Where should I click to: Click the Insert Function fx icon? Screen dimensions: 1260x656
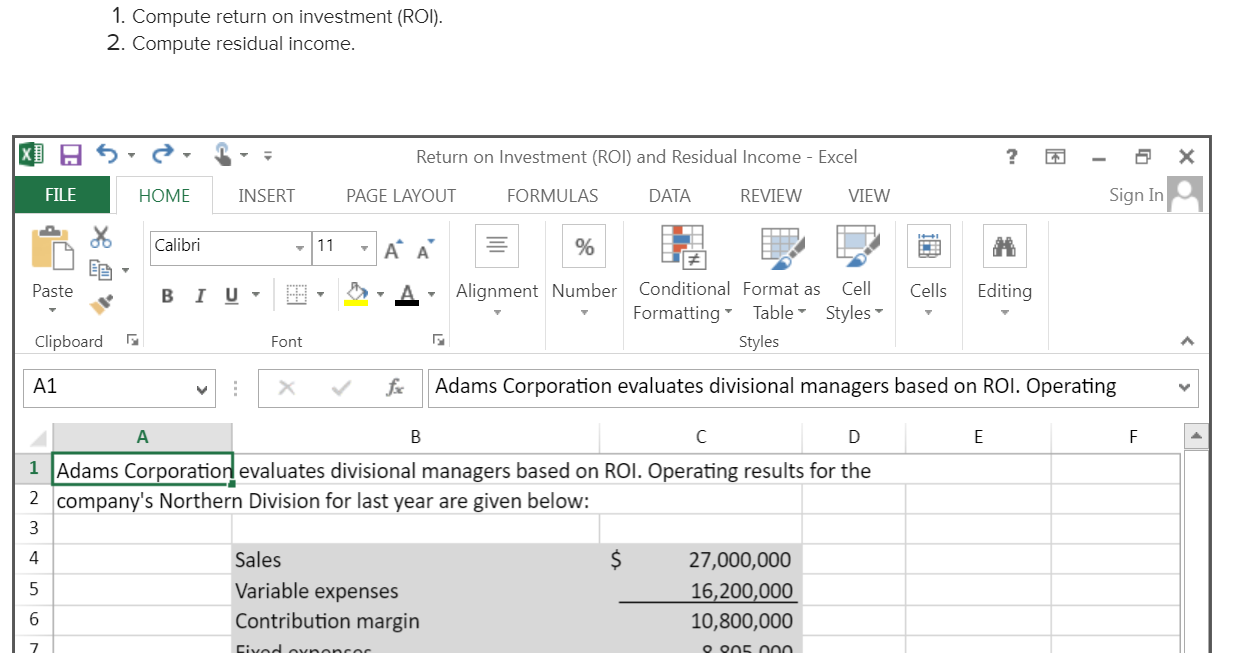point(395,388)
